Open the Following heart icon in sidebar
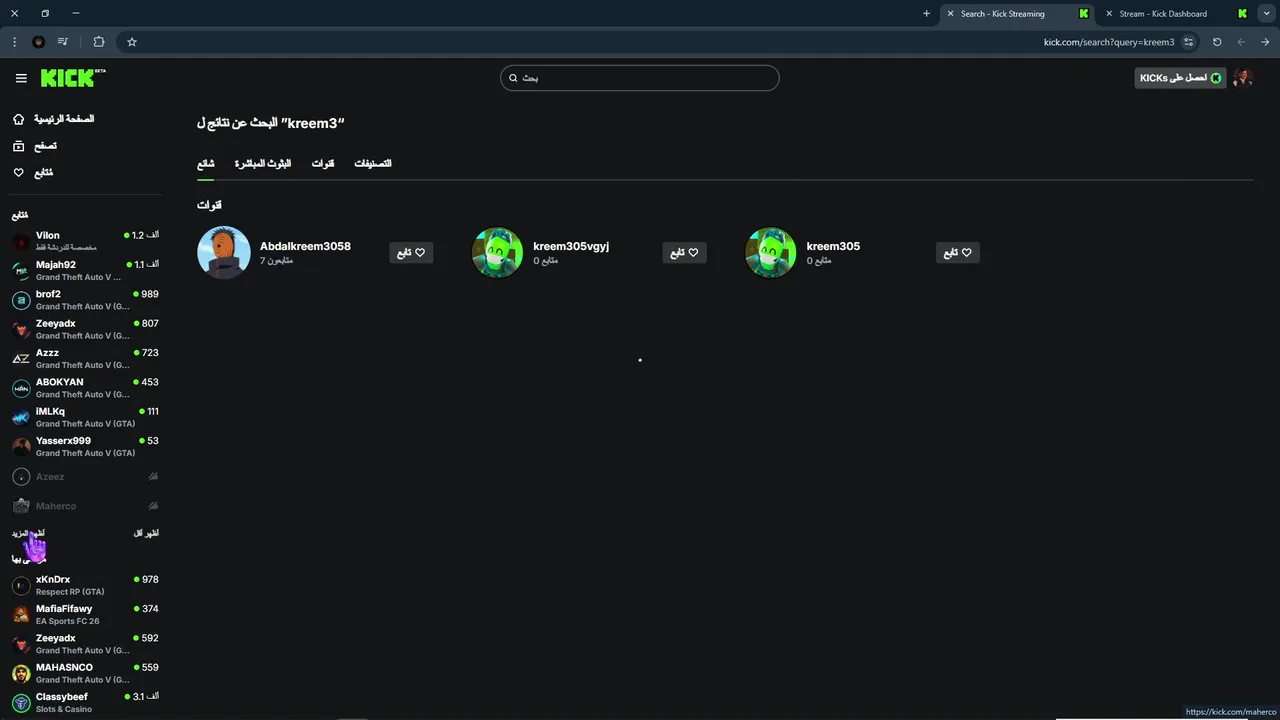This screenshot has width=1280, height=720. pyautogui.click(x=18, y=173)
